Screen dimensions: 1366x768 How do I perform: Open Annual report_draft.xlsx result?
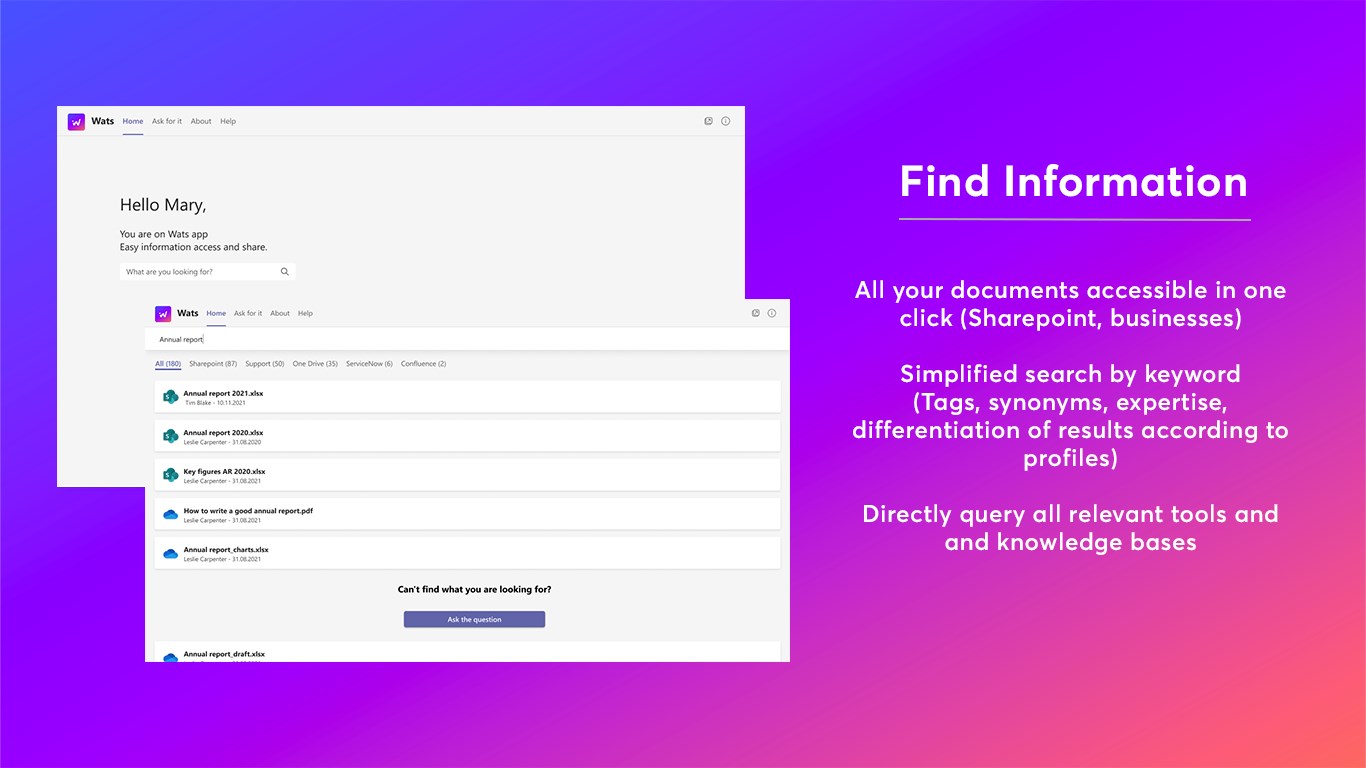[467, 652]
